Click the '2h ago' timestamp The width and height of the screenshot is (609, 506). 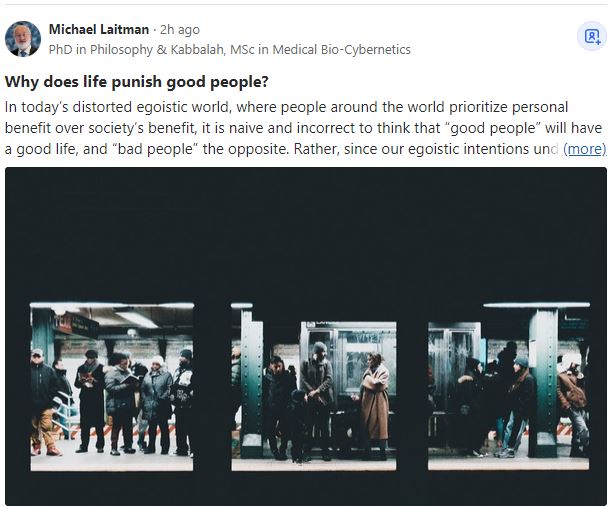click(x=180, y=30)
